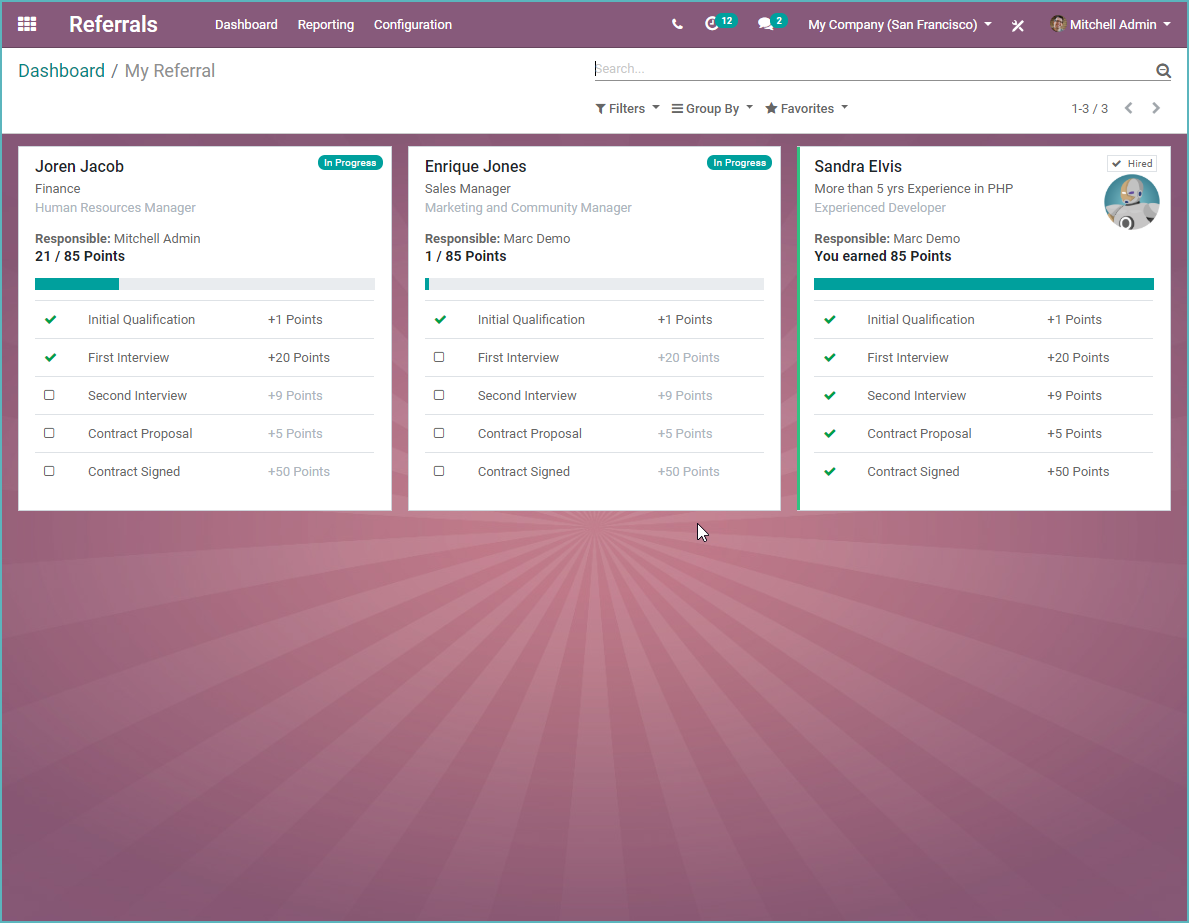Click the developer tools wrench icon
Screen dimensions: 1189x923
[1018, 25]
